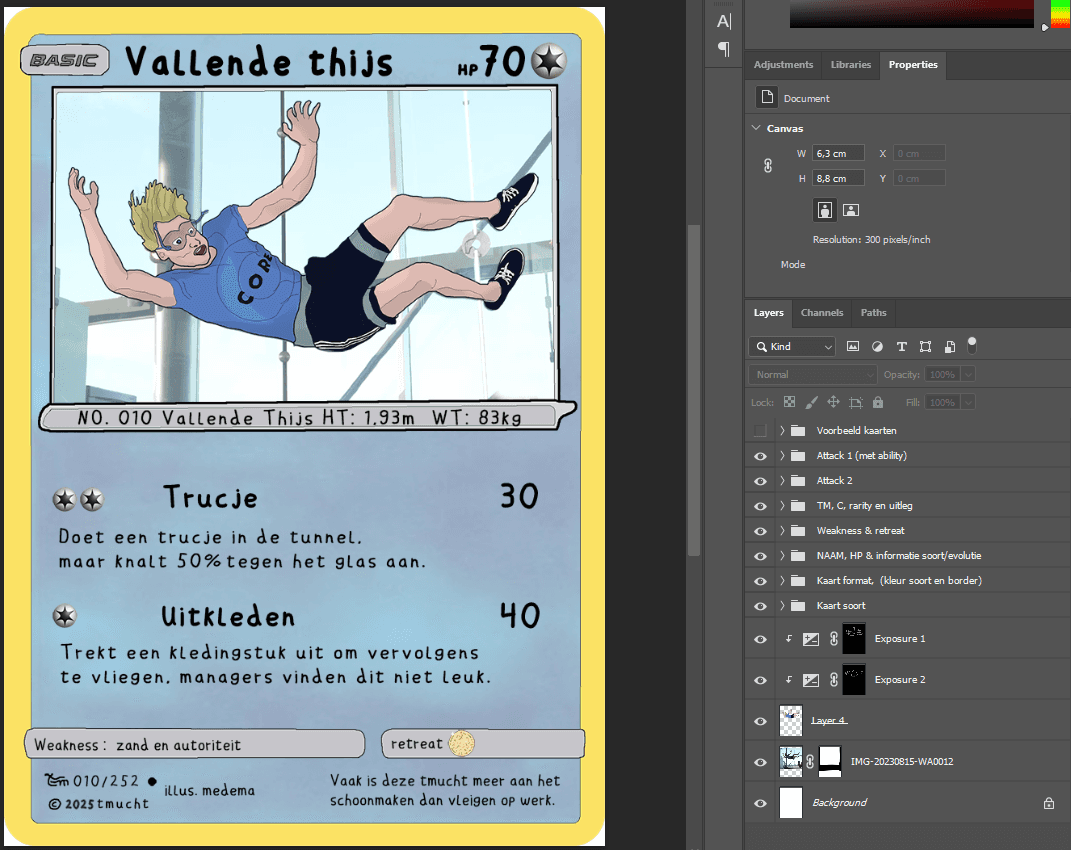This screenshot has width=1071, height=850.
Task: Expand the Kaart soort group
Action: tap(782, 606)
